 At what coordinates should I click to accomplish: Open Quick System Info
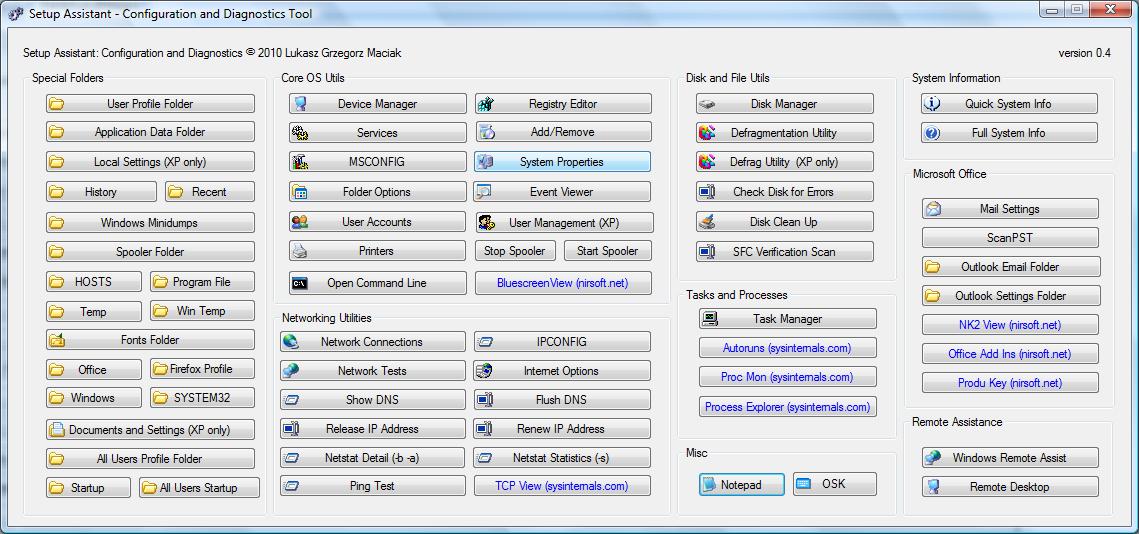[1008, 104]
